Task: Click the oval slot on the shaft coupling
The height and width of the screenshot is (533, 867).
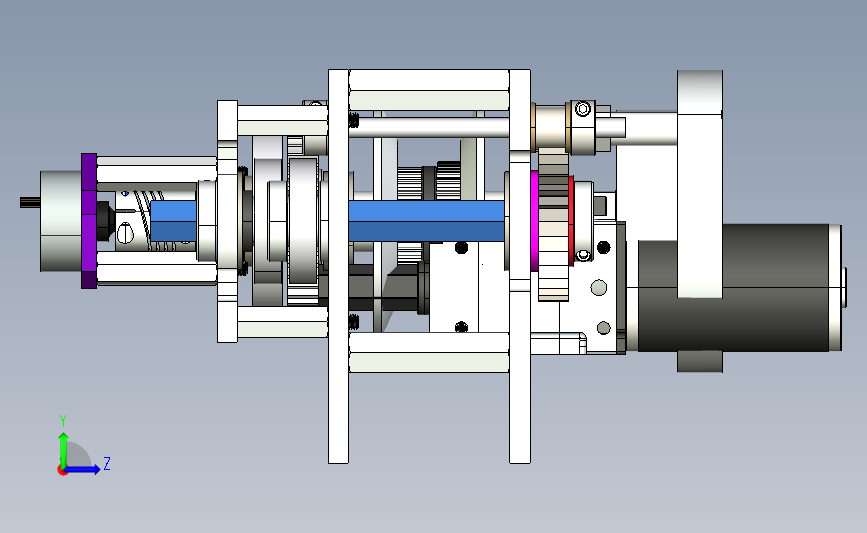Action: click(x=126, y=233)
